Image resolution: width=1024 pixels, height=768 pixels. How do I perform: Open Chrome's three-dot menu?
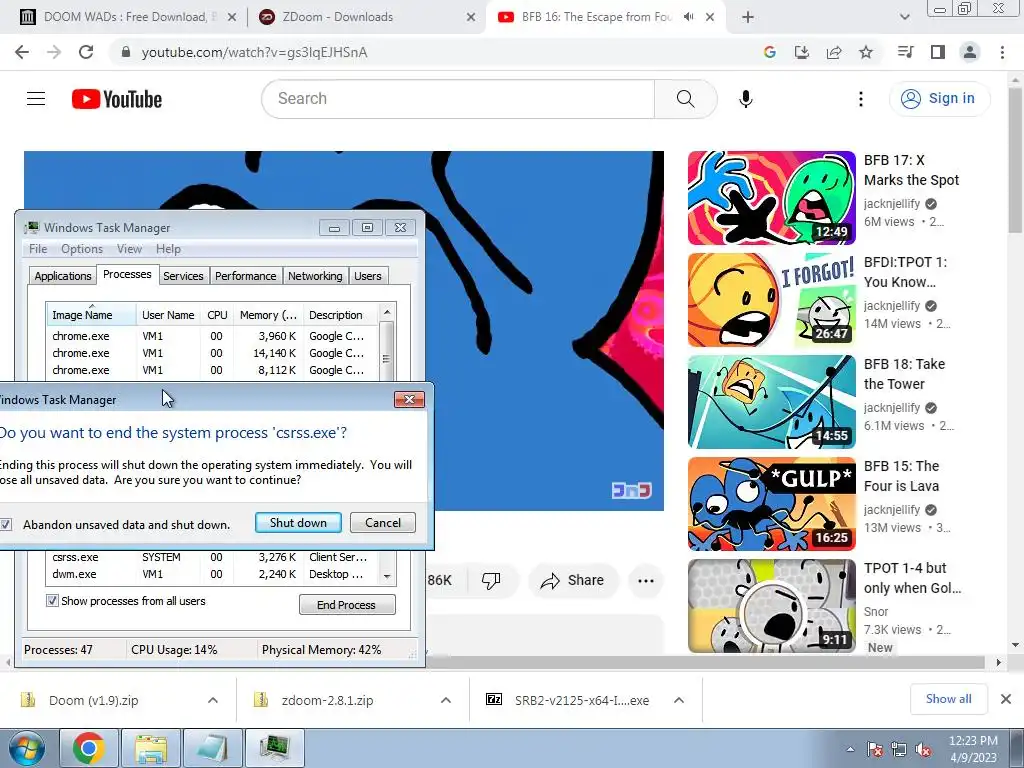click(1002, 52)
